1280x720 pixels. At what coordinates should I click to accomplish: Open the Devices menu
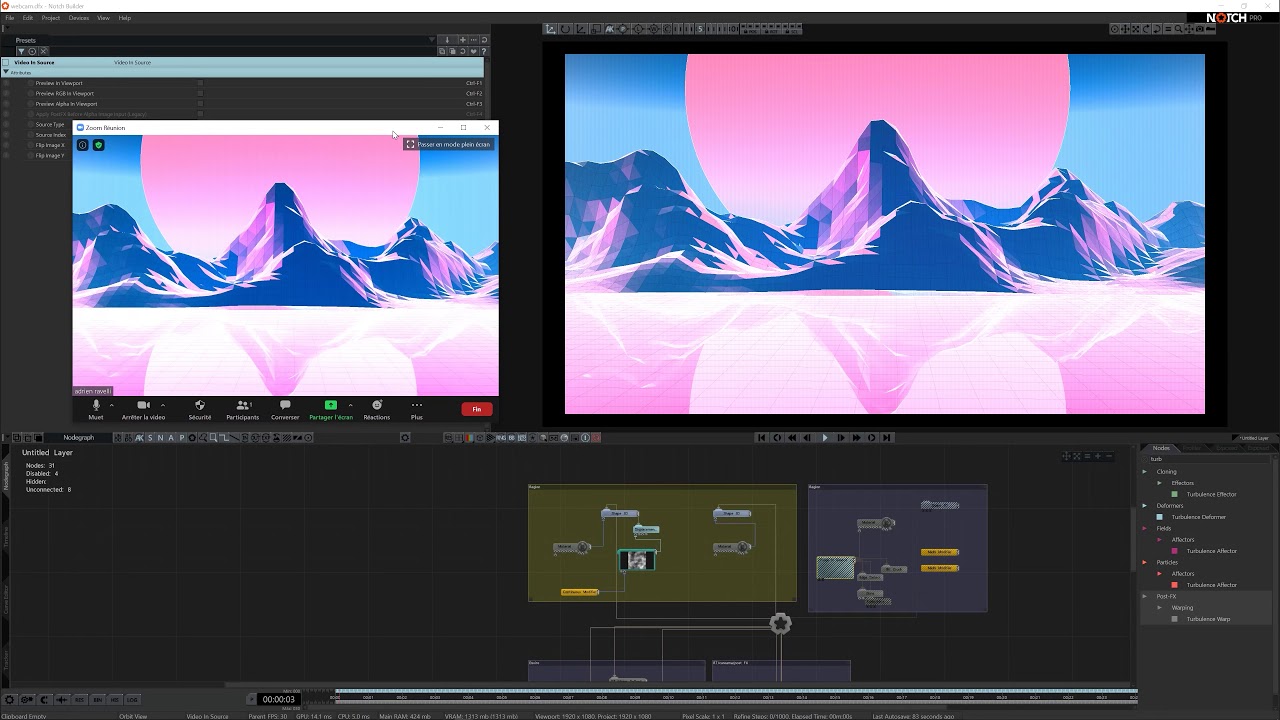point(78,18)
